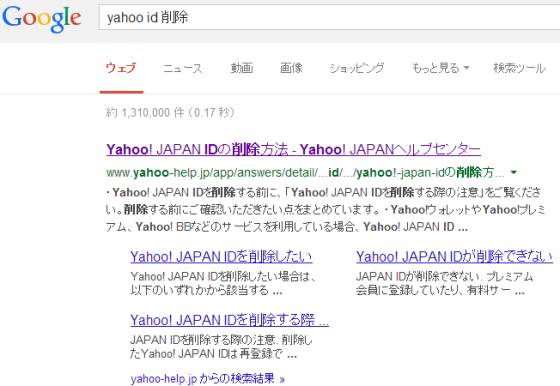This screenshot has width=560, height=386.
Task: Expand the もっと見る dropdown
Action: click(x=441, y=68)
